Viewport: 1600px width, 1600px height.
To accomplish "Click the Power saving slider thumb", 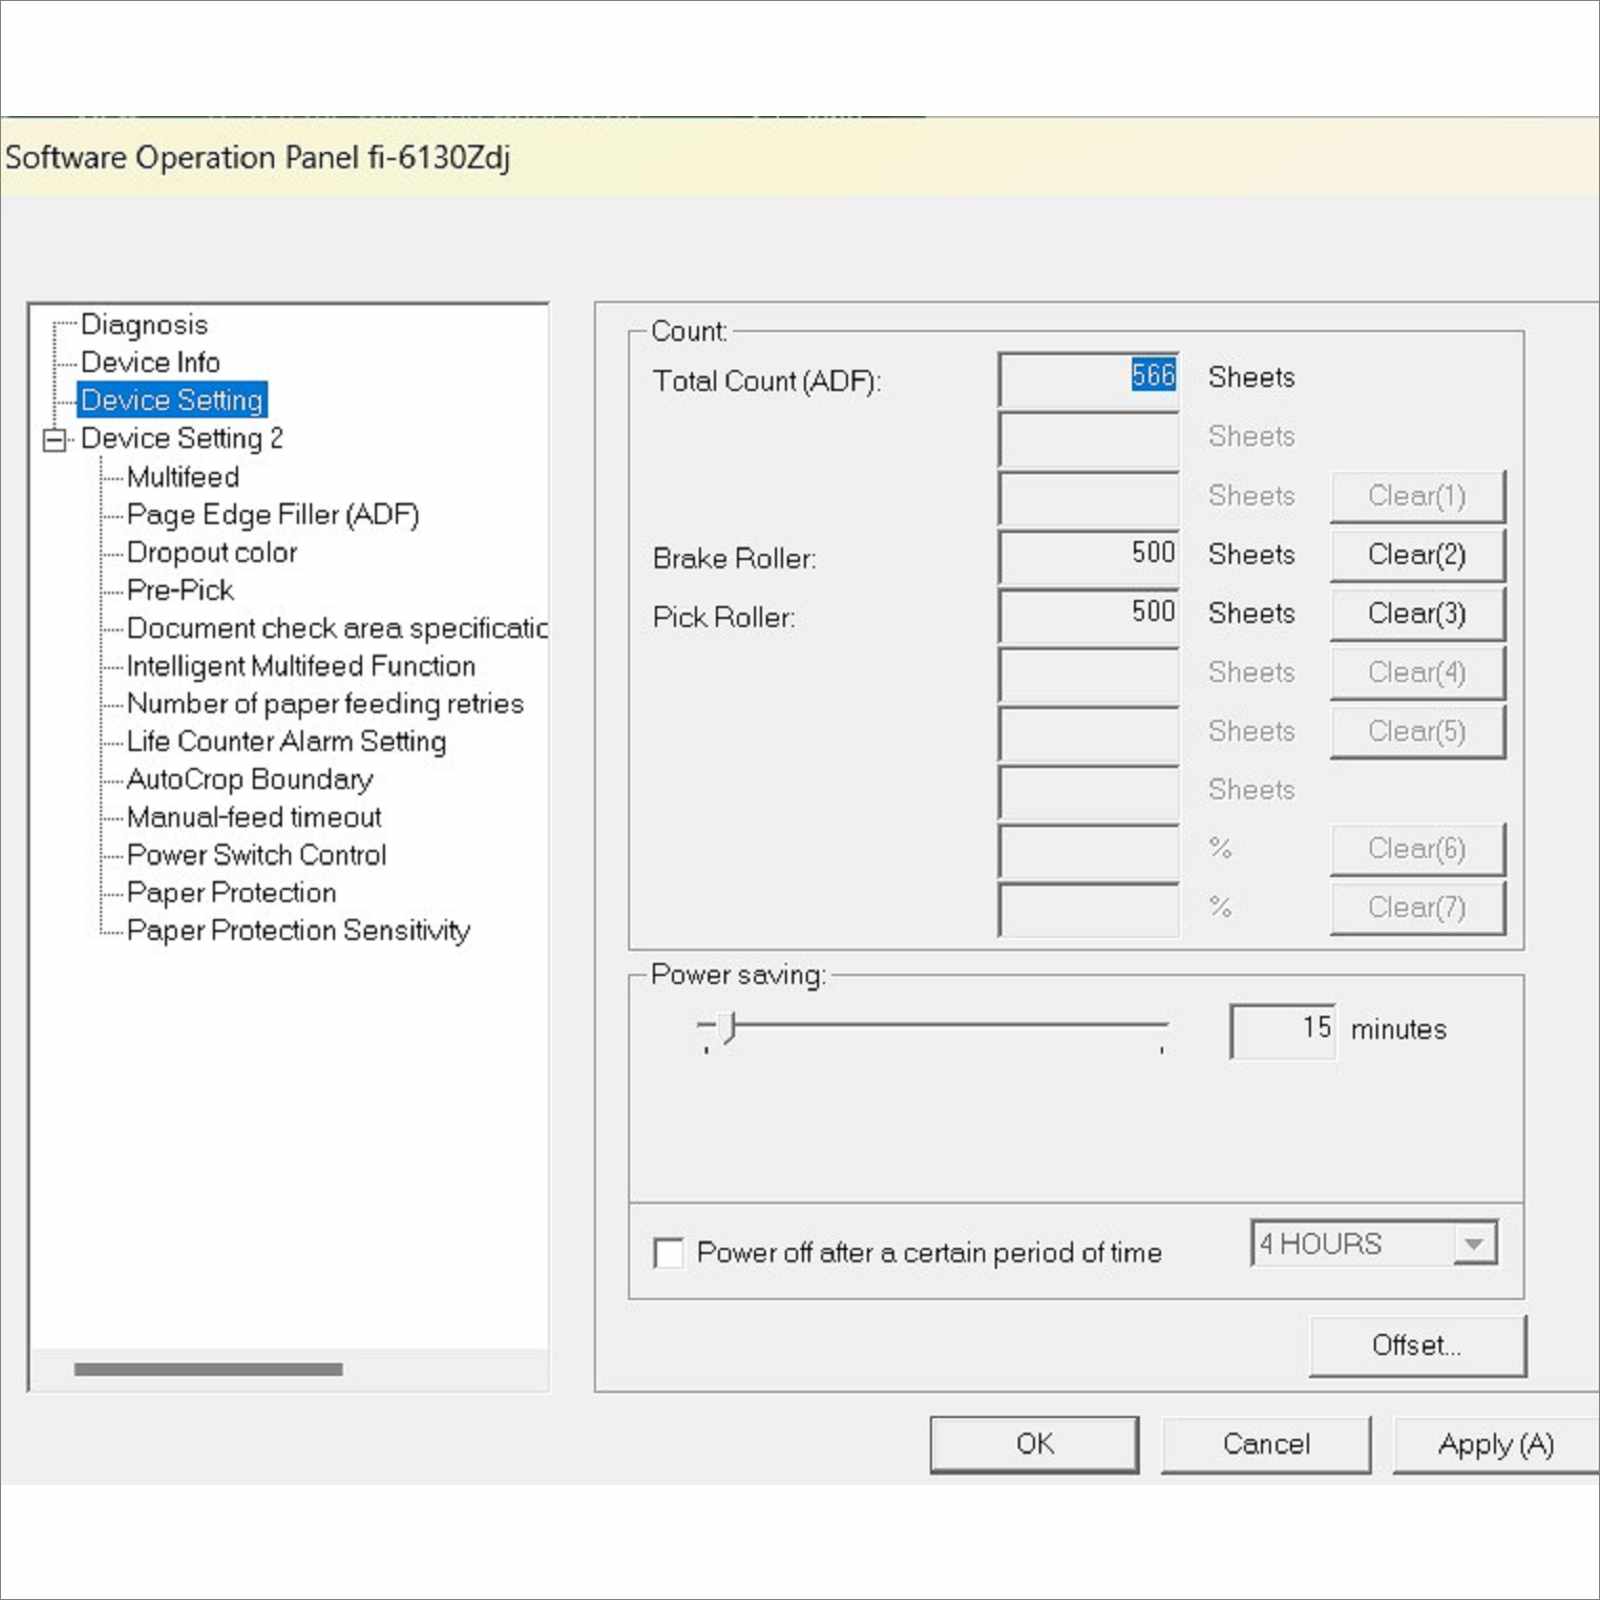I will (728, 1027).
